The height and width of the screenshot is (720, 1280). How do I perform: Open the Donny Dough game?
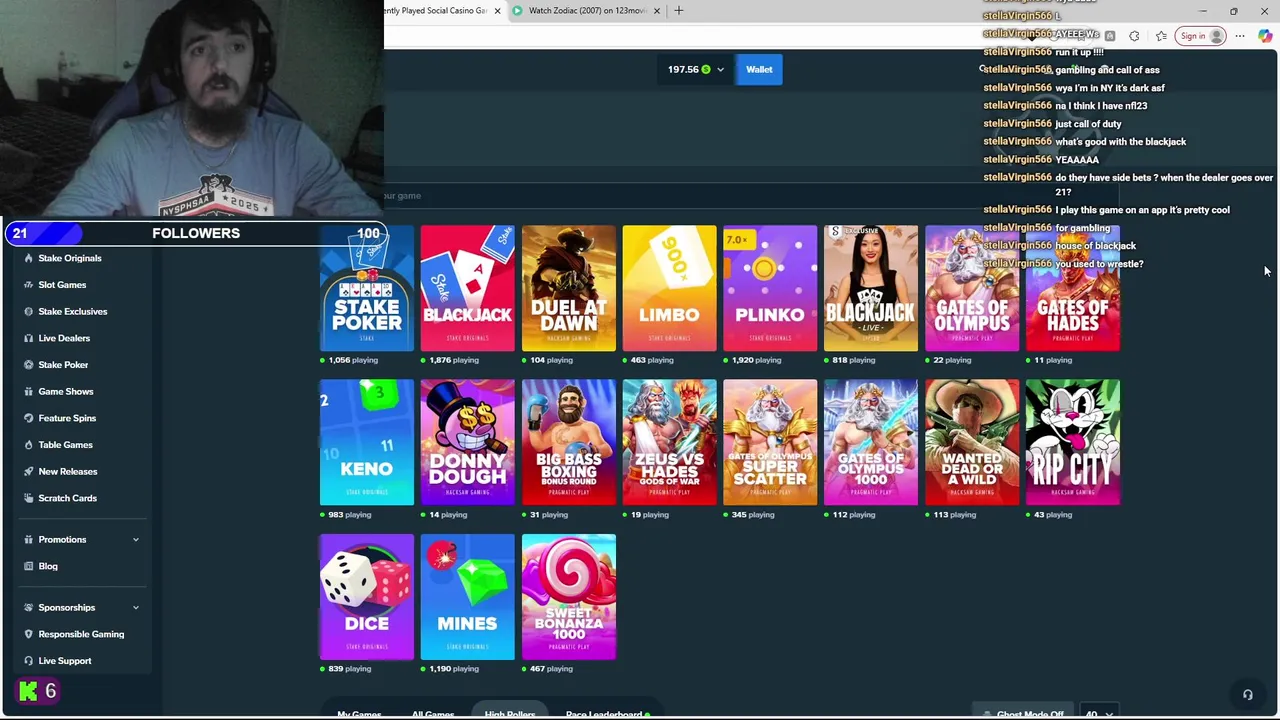pos(467,443)
